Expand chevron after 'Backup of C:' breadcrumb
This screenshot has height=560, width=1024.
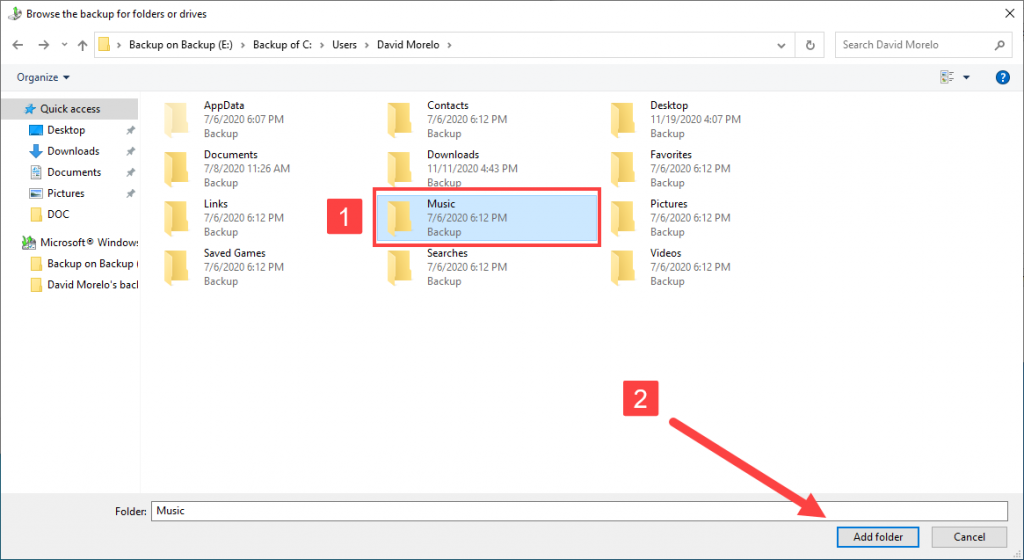(x=322, y=44)
